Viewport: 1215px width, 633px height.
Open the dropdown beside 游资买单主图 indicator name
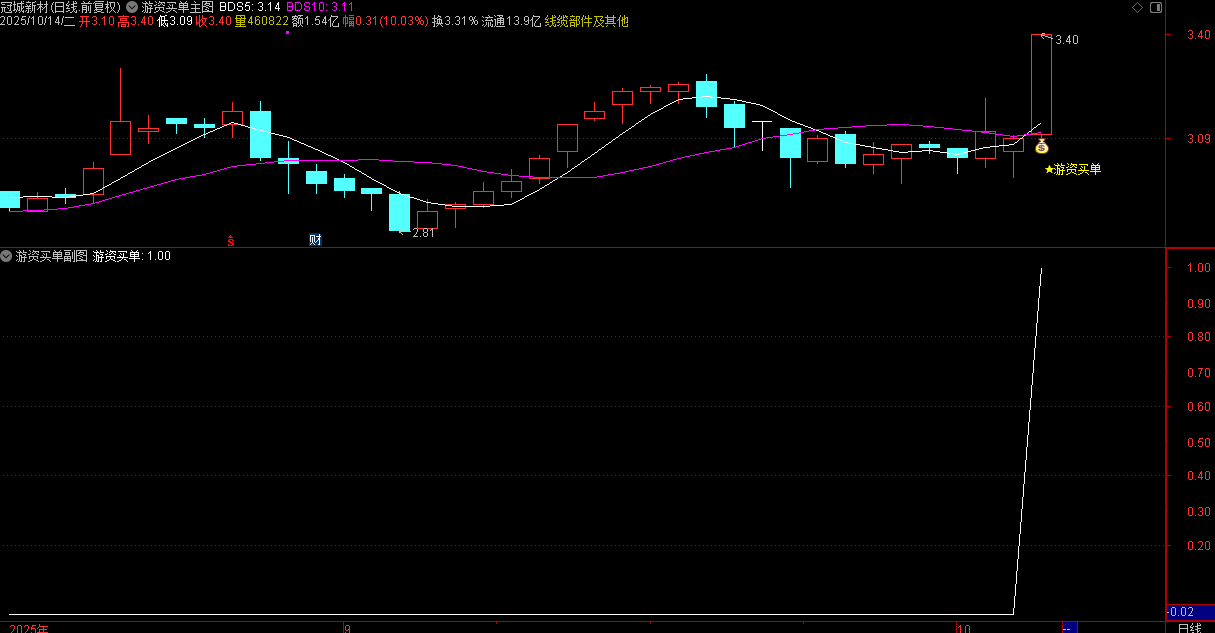(x=133, y=6)
